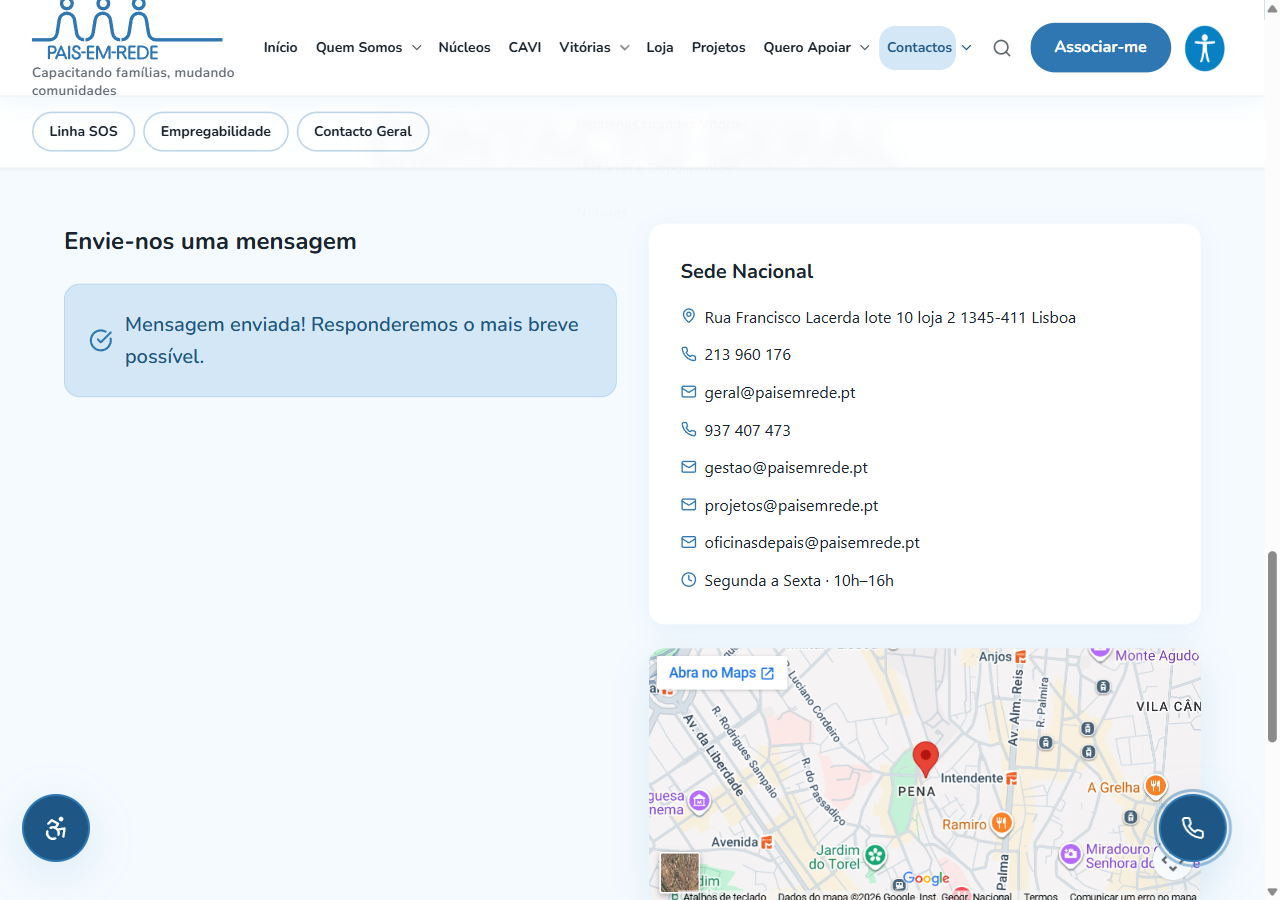Expand the Quero Apoiar dropdown
Image resolution: width=1280 pixels, height=900 pixels.
pos(864,48)
